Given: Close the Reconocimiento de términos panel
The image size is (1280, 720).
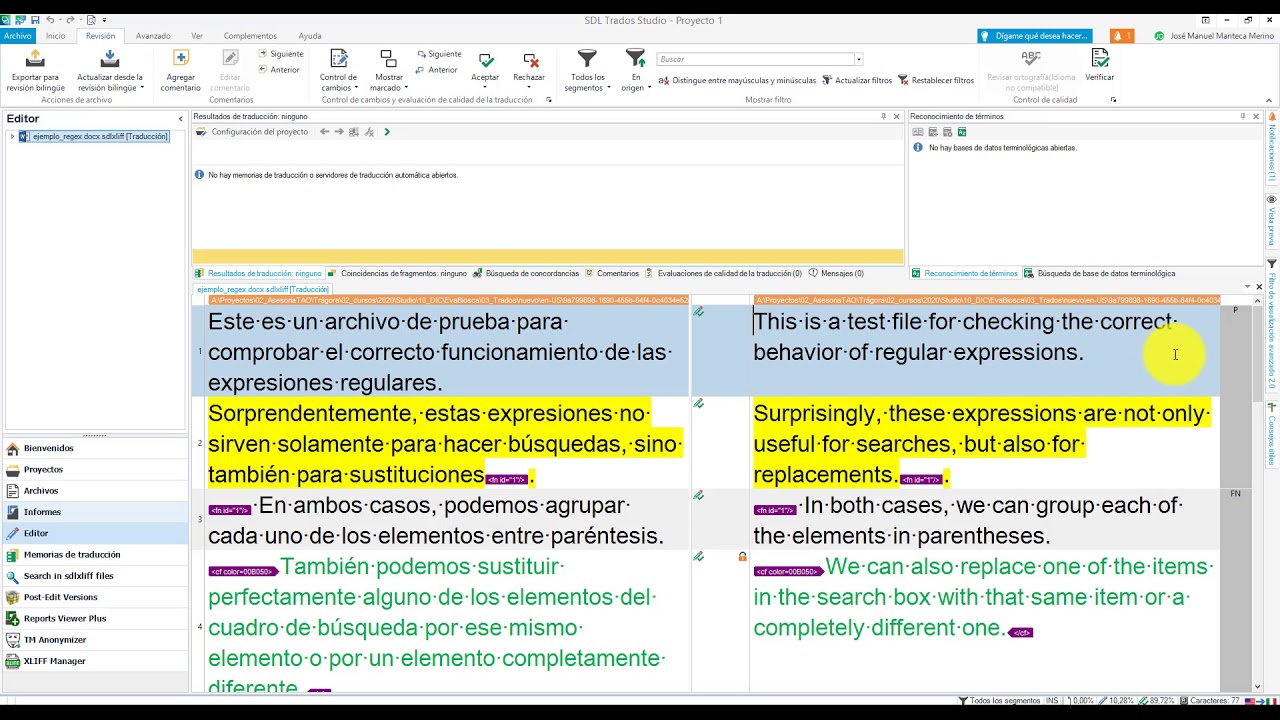Looking at the screenshot, I should point(1256,116).
